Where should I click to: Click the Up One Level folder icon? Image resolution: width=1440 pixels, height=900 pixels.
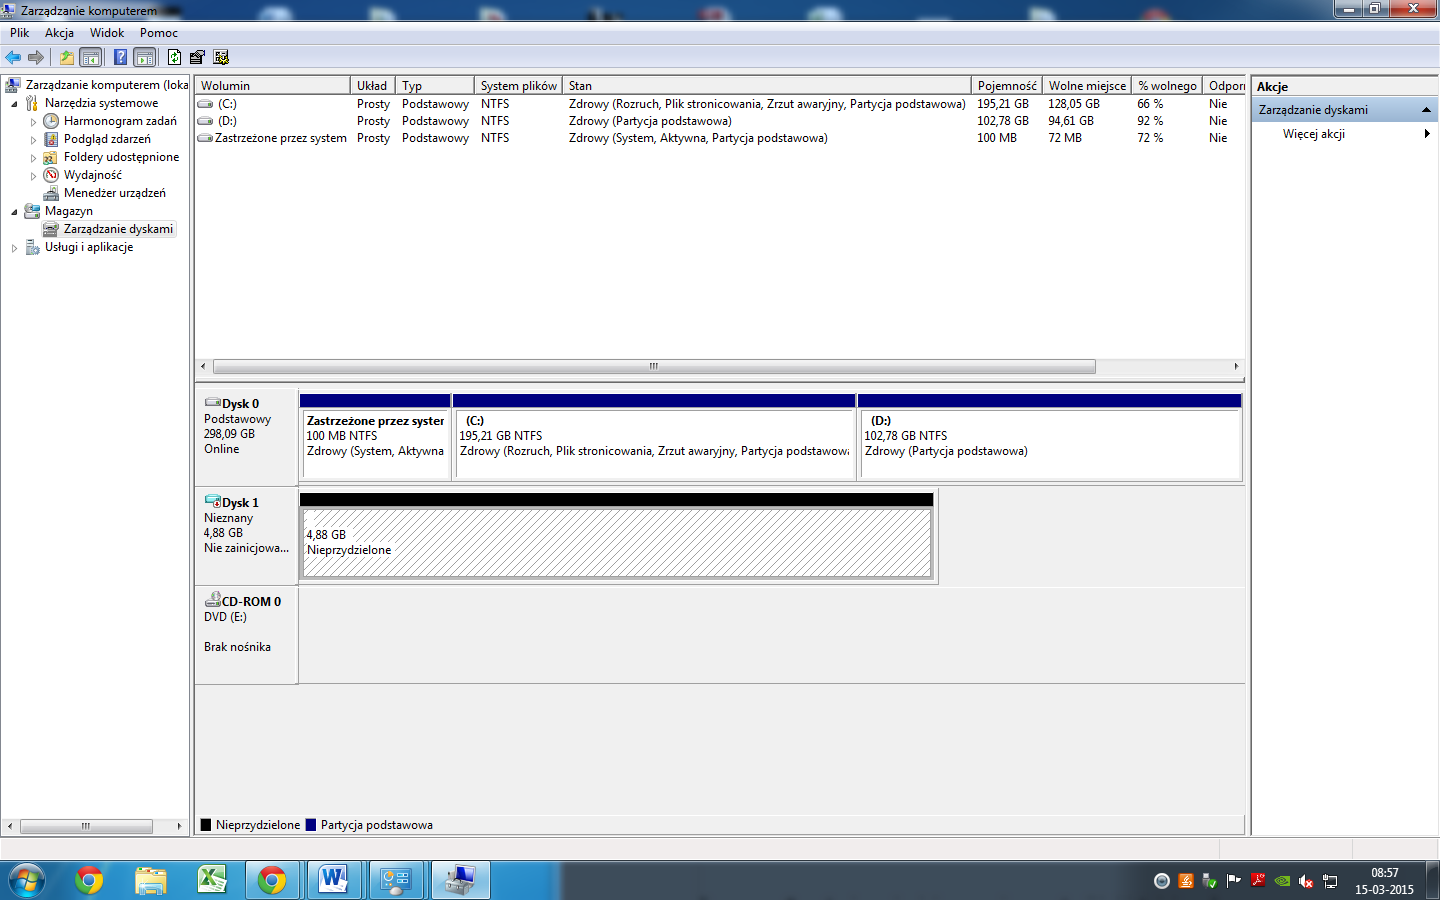pyautogui.click(x=66, y=57)
